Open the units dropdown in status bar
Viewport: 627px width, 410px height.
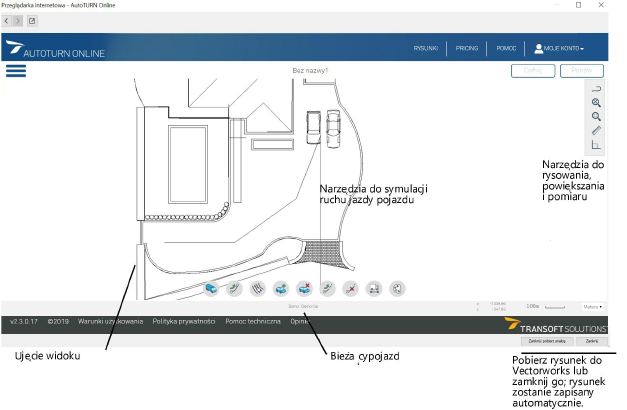593,307
